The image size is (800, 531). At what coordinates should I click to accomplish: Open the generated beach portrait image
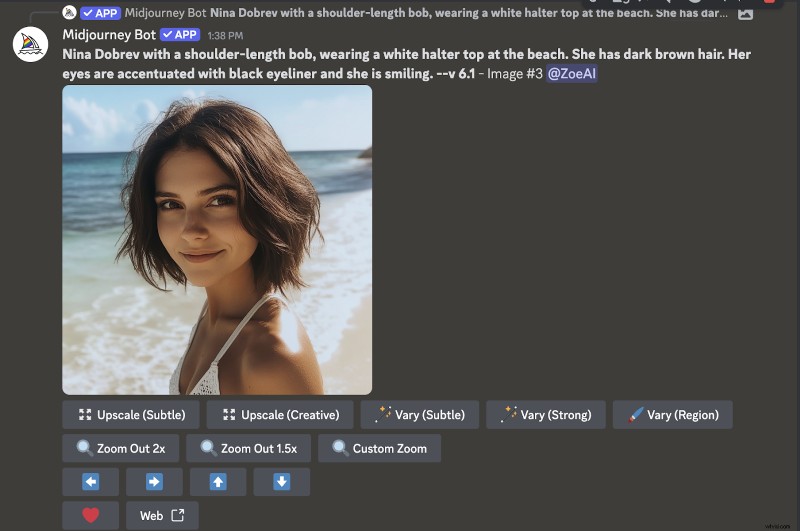click(x=217, y=240)
